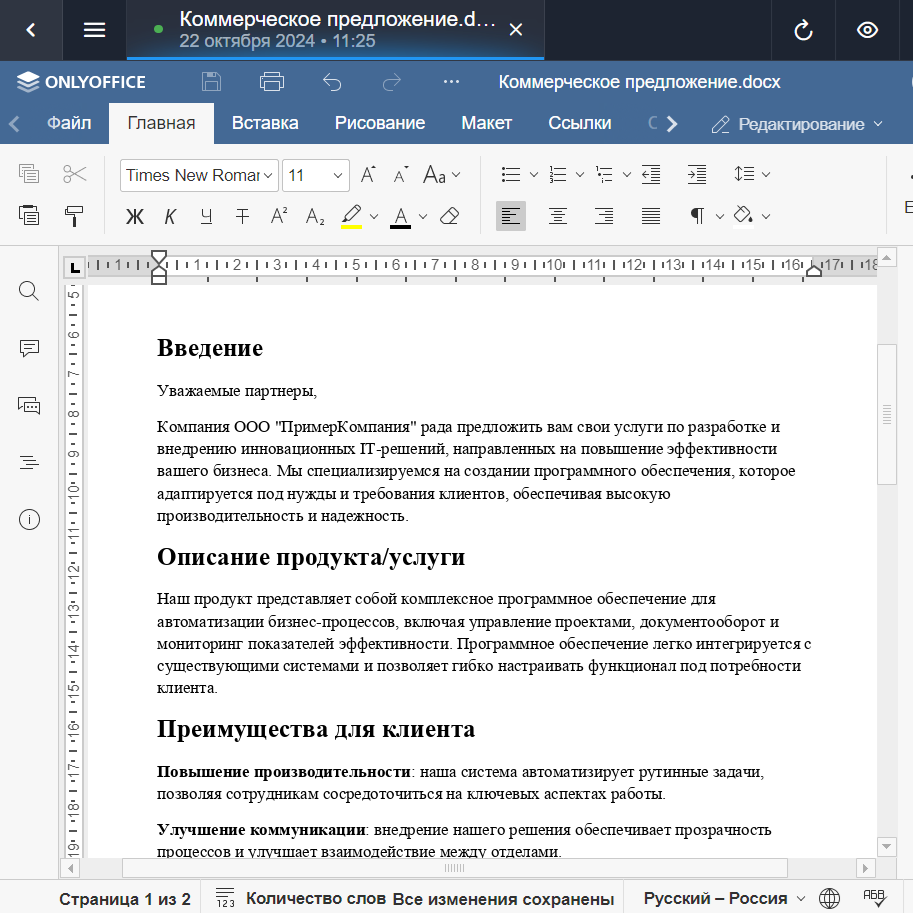Switch to the Ссылки tab
Screen dimensions: 913x913
click(x=579, y=123)
